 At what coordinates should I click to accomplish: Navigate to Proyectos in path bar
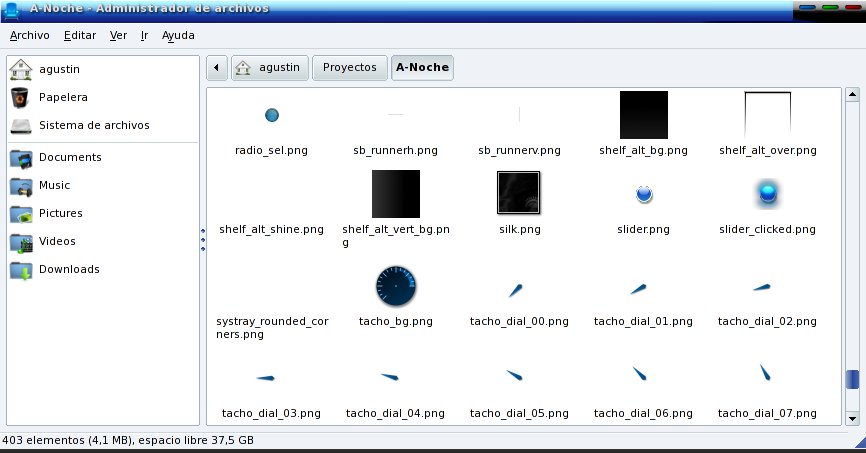[350, 68]
